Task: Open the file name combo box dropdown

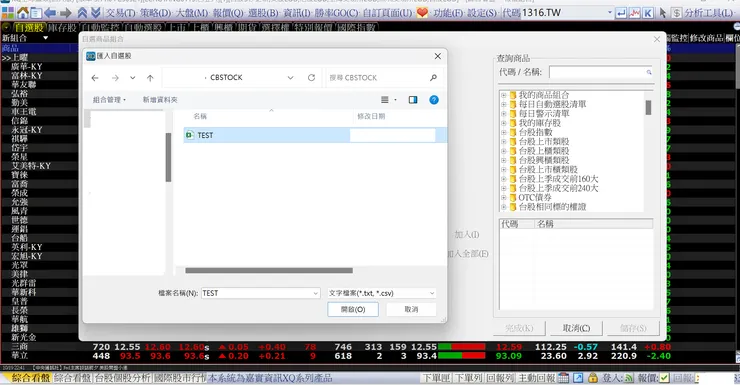Action: 316,293
